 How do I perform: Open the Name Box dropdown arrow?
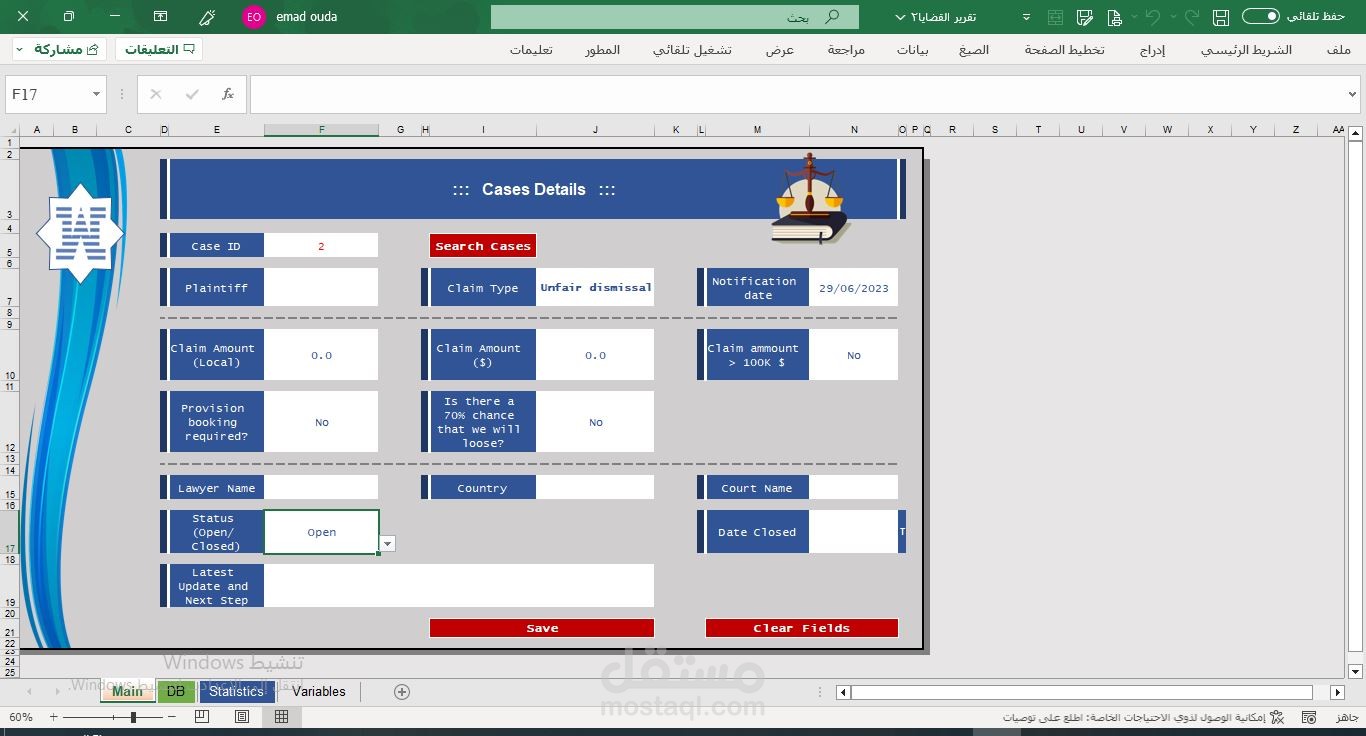tap(96, 94)
